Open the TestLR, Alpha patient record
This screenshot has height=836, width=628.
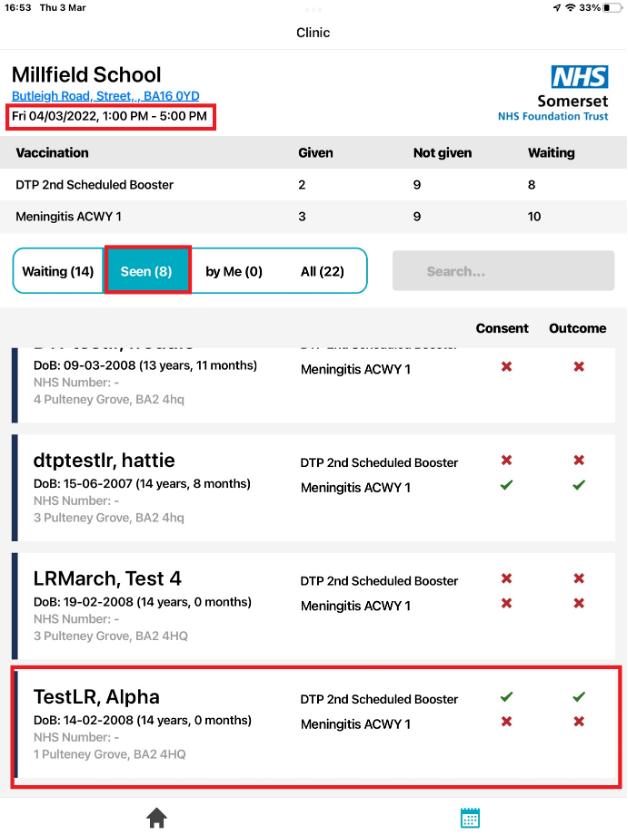96,697
